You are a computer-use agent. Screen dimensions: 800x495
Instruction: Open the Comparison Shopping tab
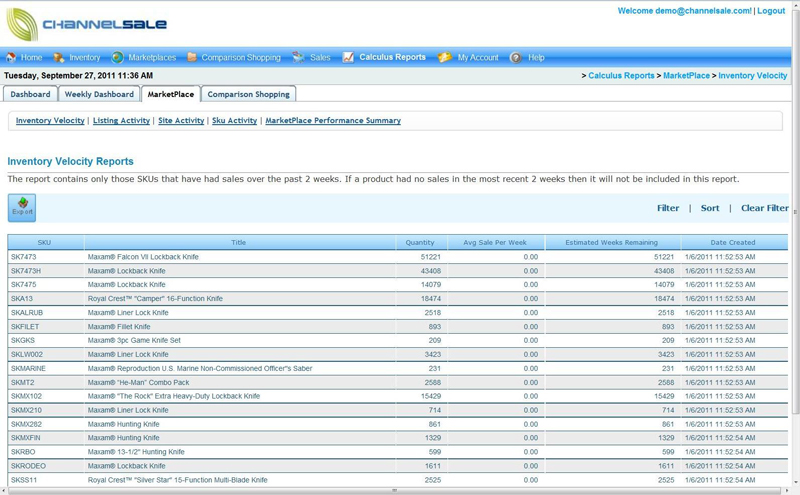(248, 94)
